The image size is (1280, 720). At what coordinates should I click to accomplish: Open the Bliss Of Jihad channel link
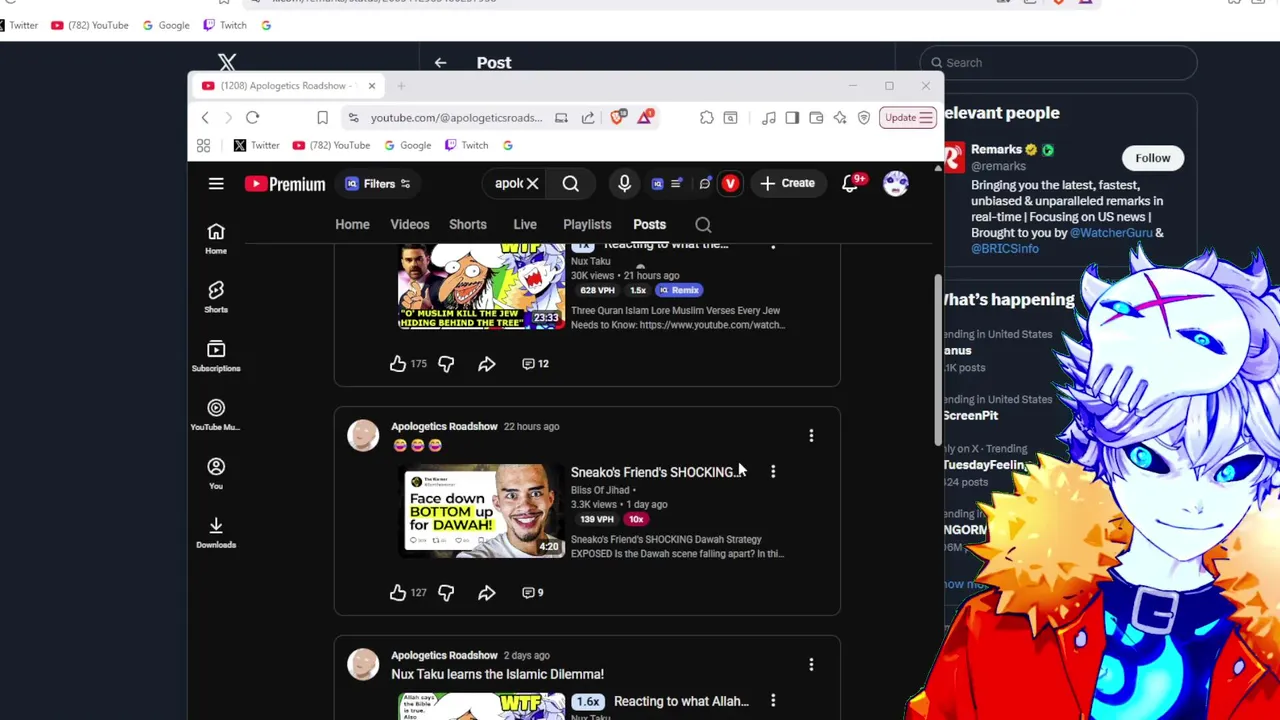pos(600,490)
